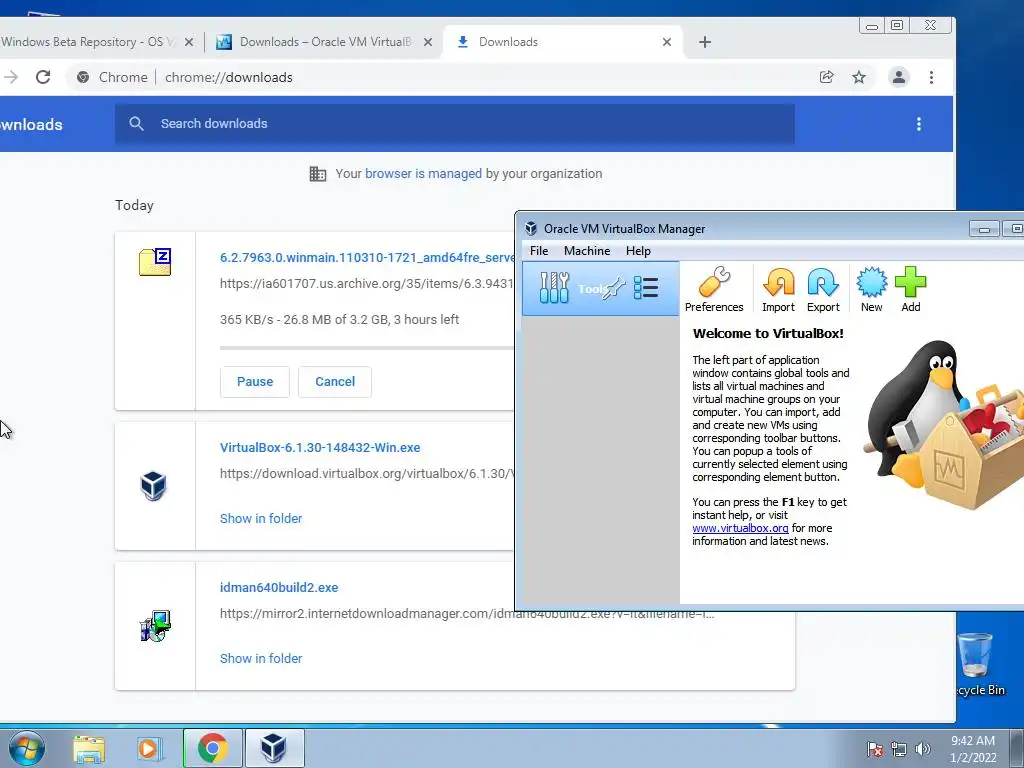Add an existing virtual machine

pyautogui.click(x=910, y=289)
